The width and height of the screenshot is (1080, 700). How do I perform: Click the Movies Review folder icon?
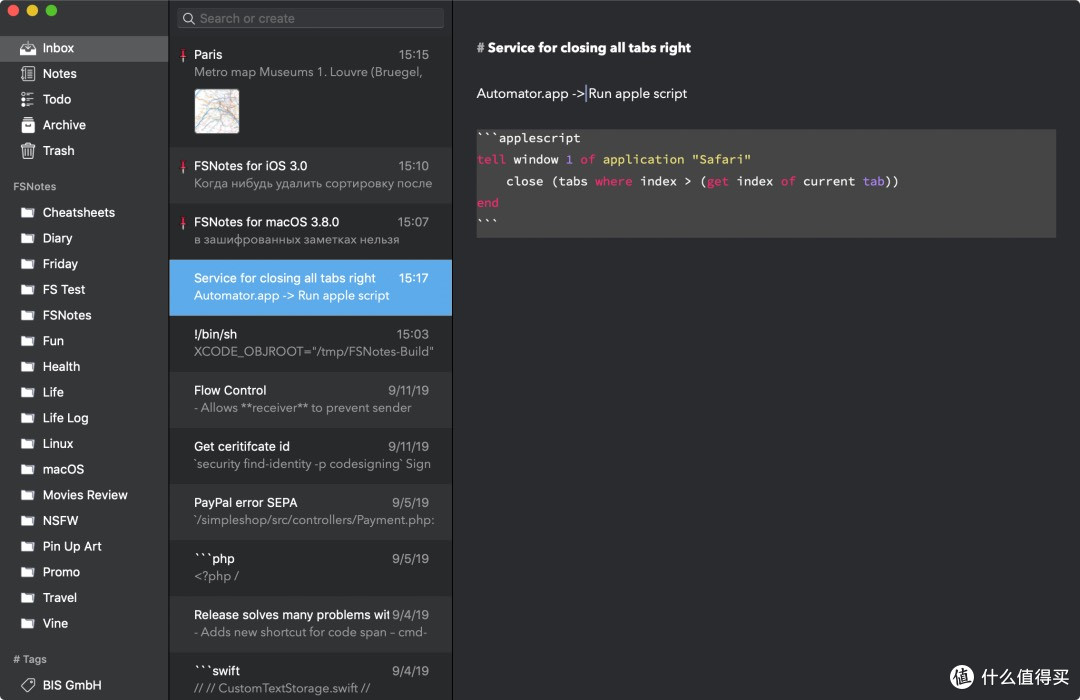click(x=28, y=495)
